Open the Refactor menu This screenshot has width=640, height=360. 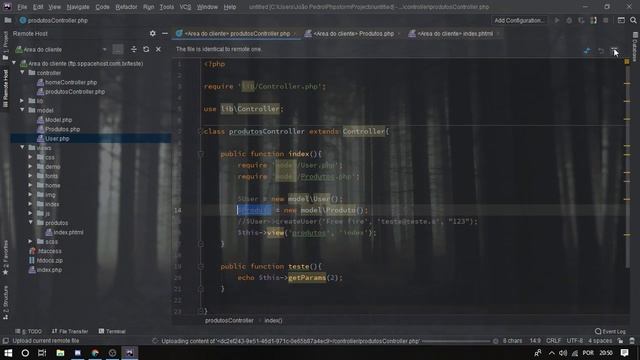tap(126, 7)
